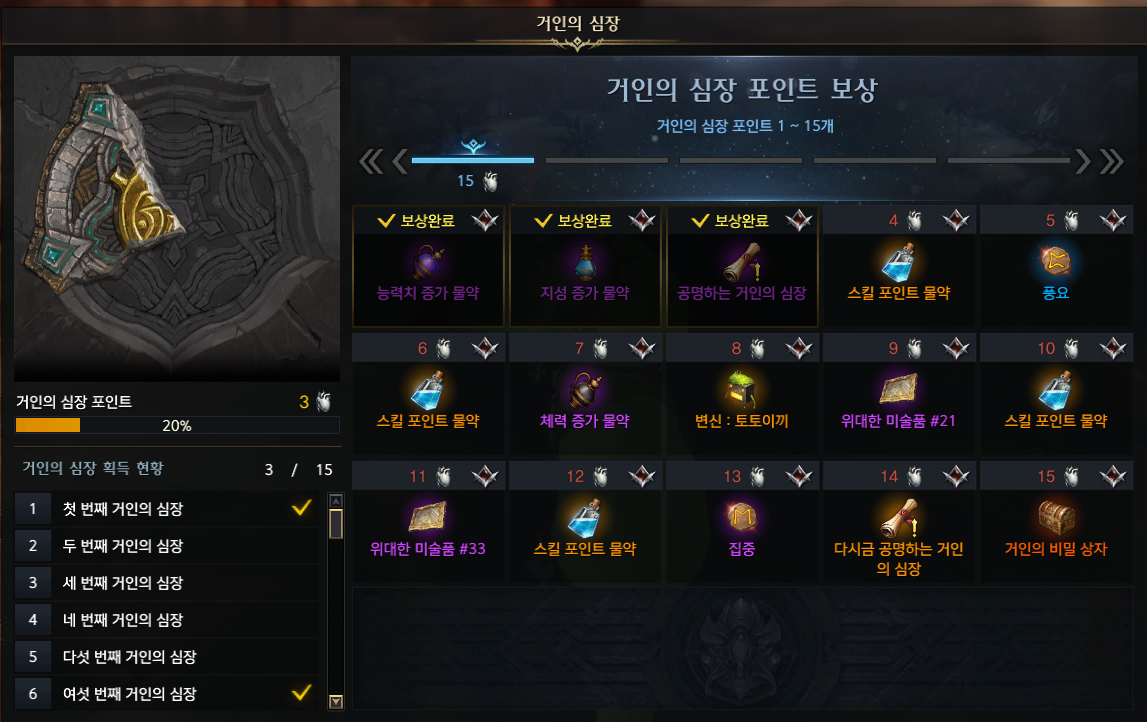Click the 위대한 미술품 #33 icon
1147x722 pixels.
(427, 517)
